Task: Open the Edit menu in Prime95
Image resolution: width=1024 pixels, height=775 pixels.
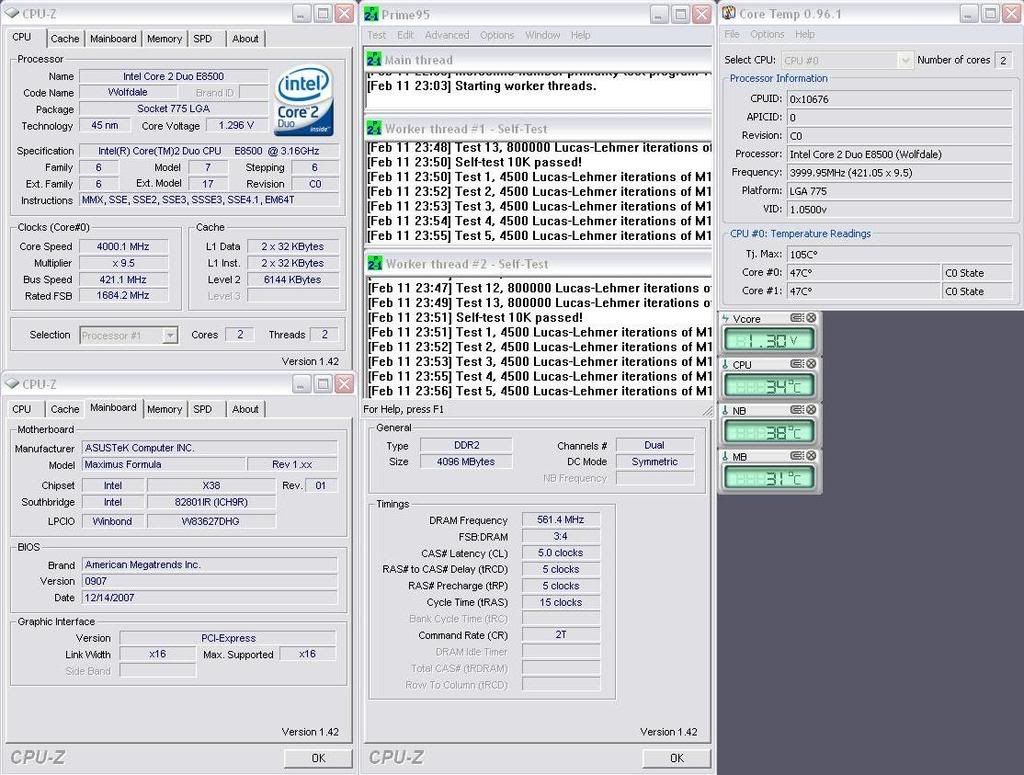Action: coord(406,35)
